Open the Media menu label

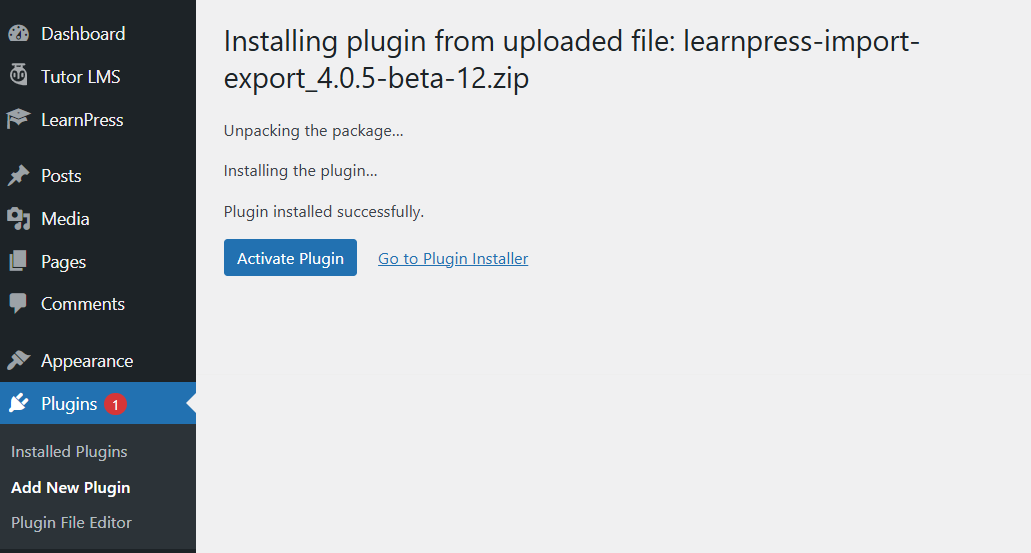[x=65, y=219]
